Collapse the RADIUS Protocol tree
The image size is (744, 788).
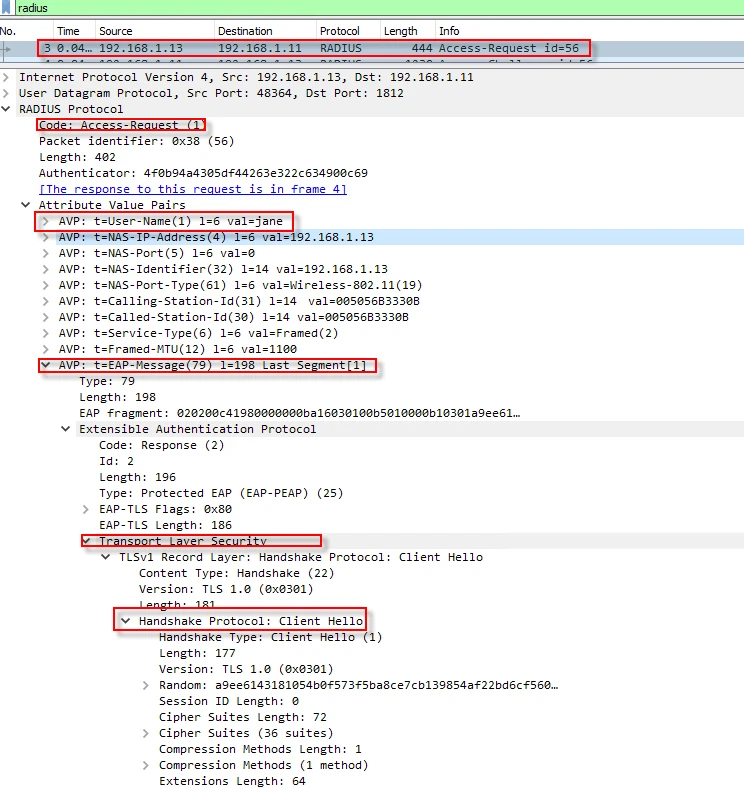coord(8,109)
